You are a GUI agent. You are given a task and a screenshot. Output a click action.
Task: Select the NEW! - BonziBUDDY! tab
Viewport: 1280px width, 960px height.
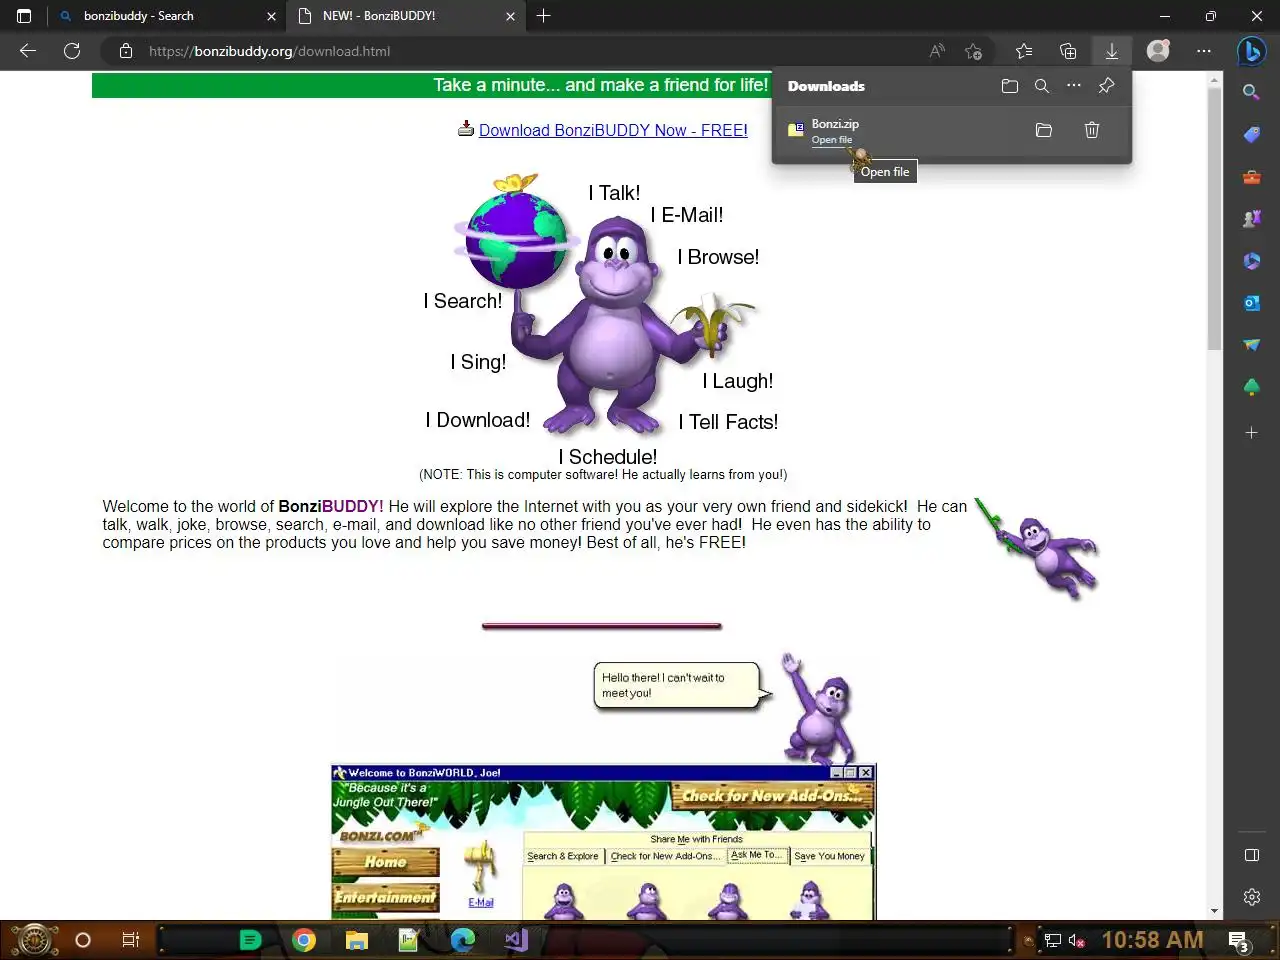click(405, 16)
